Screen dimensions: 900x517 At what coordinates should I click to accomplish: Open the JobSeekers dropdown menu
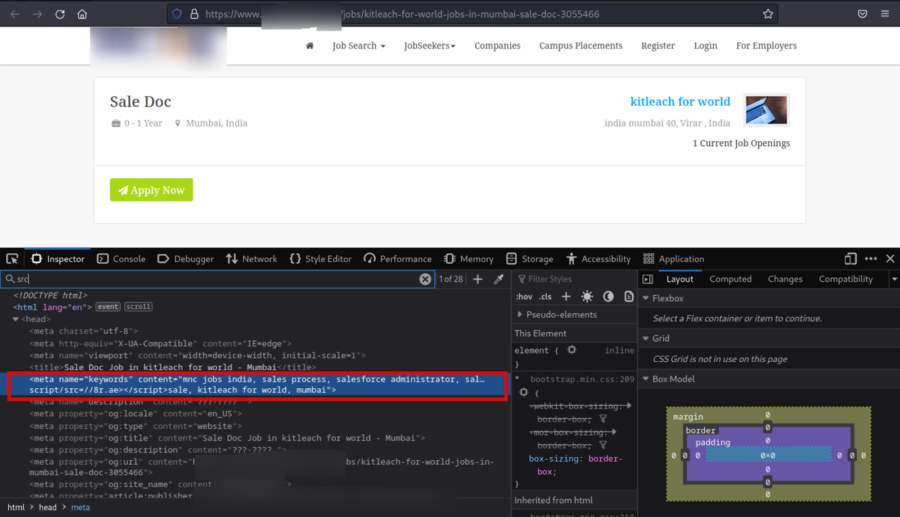tap(429, 46)
